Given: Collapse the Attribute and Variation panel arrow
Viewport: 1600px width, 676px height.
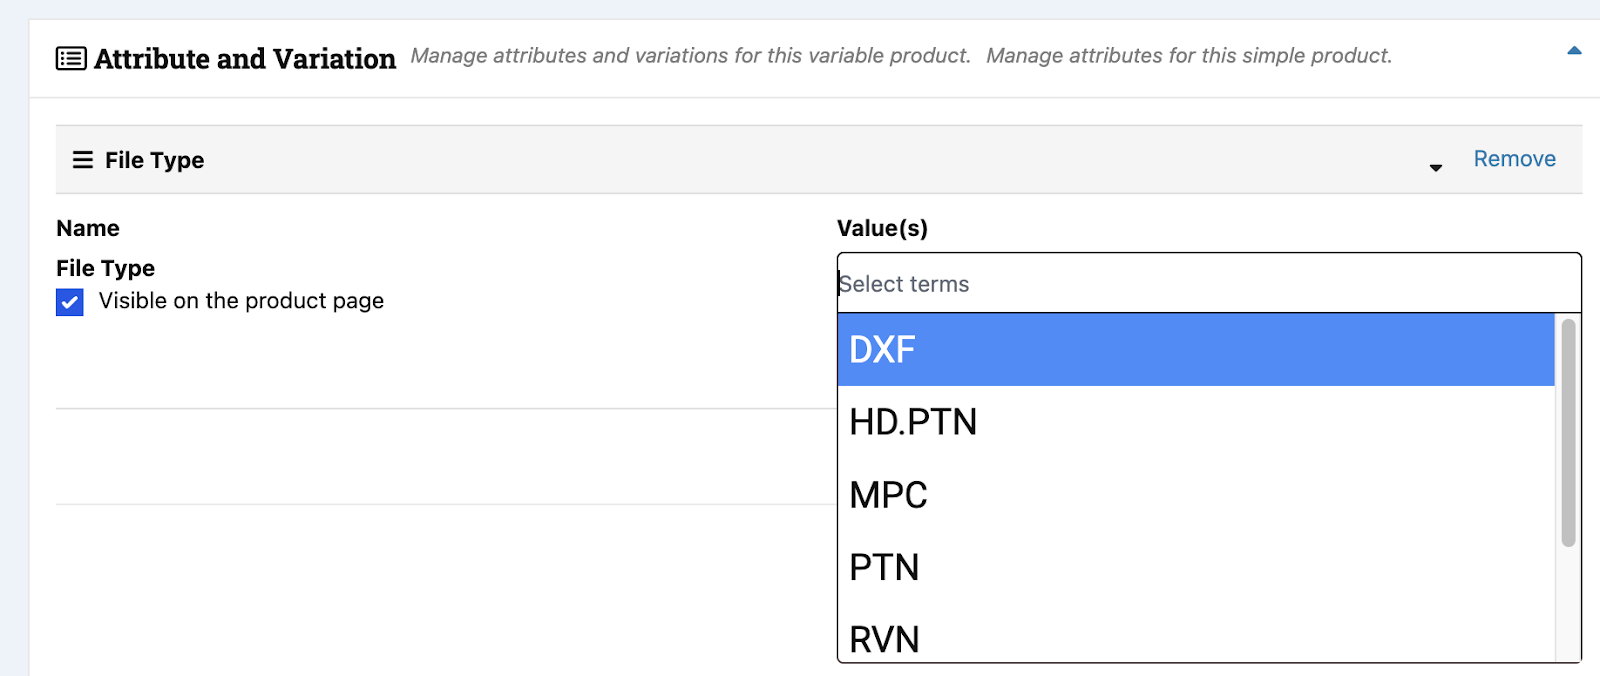Looking at the screenshot, I should point(1574,51).
